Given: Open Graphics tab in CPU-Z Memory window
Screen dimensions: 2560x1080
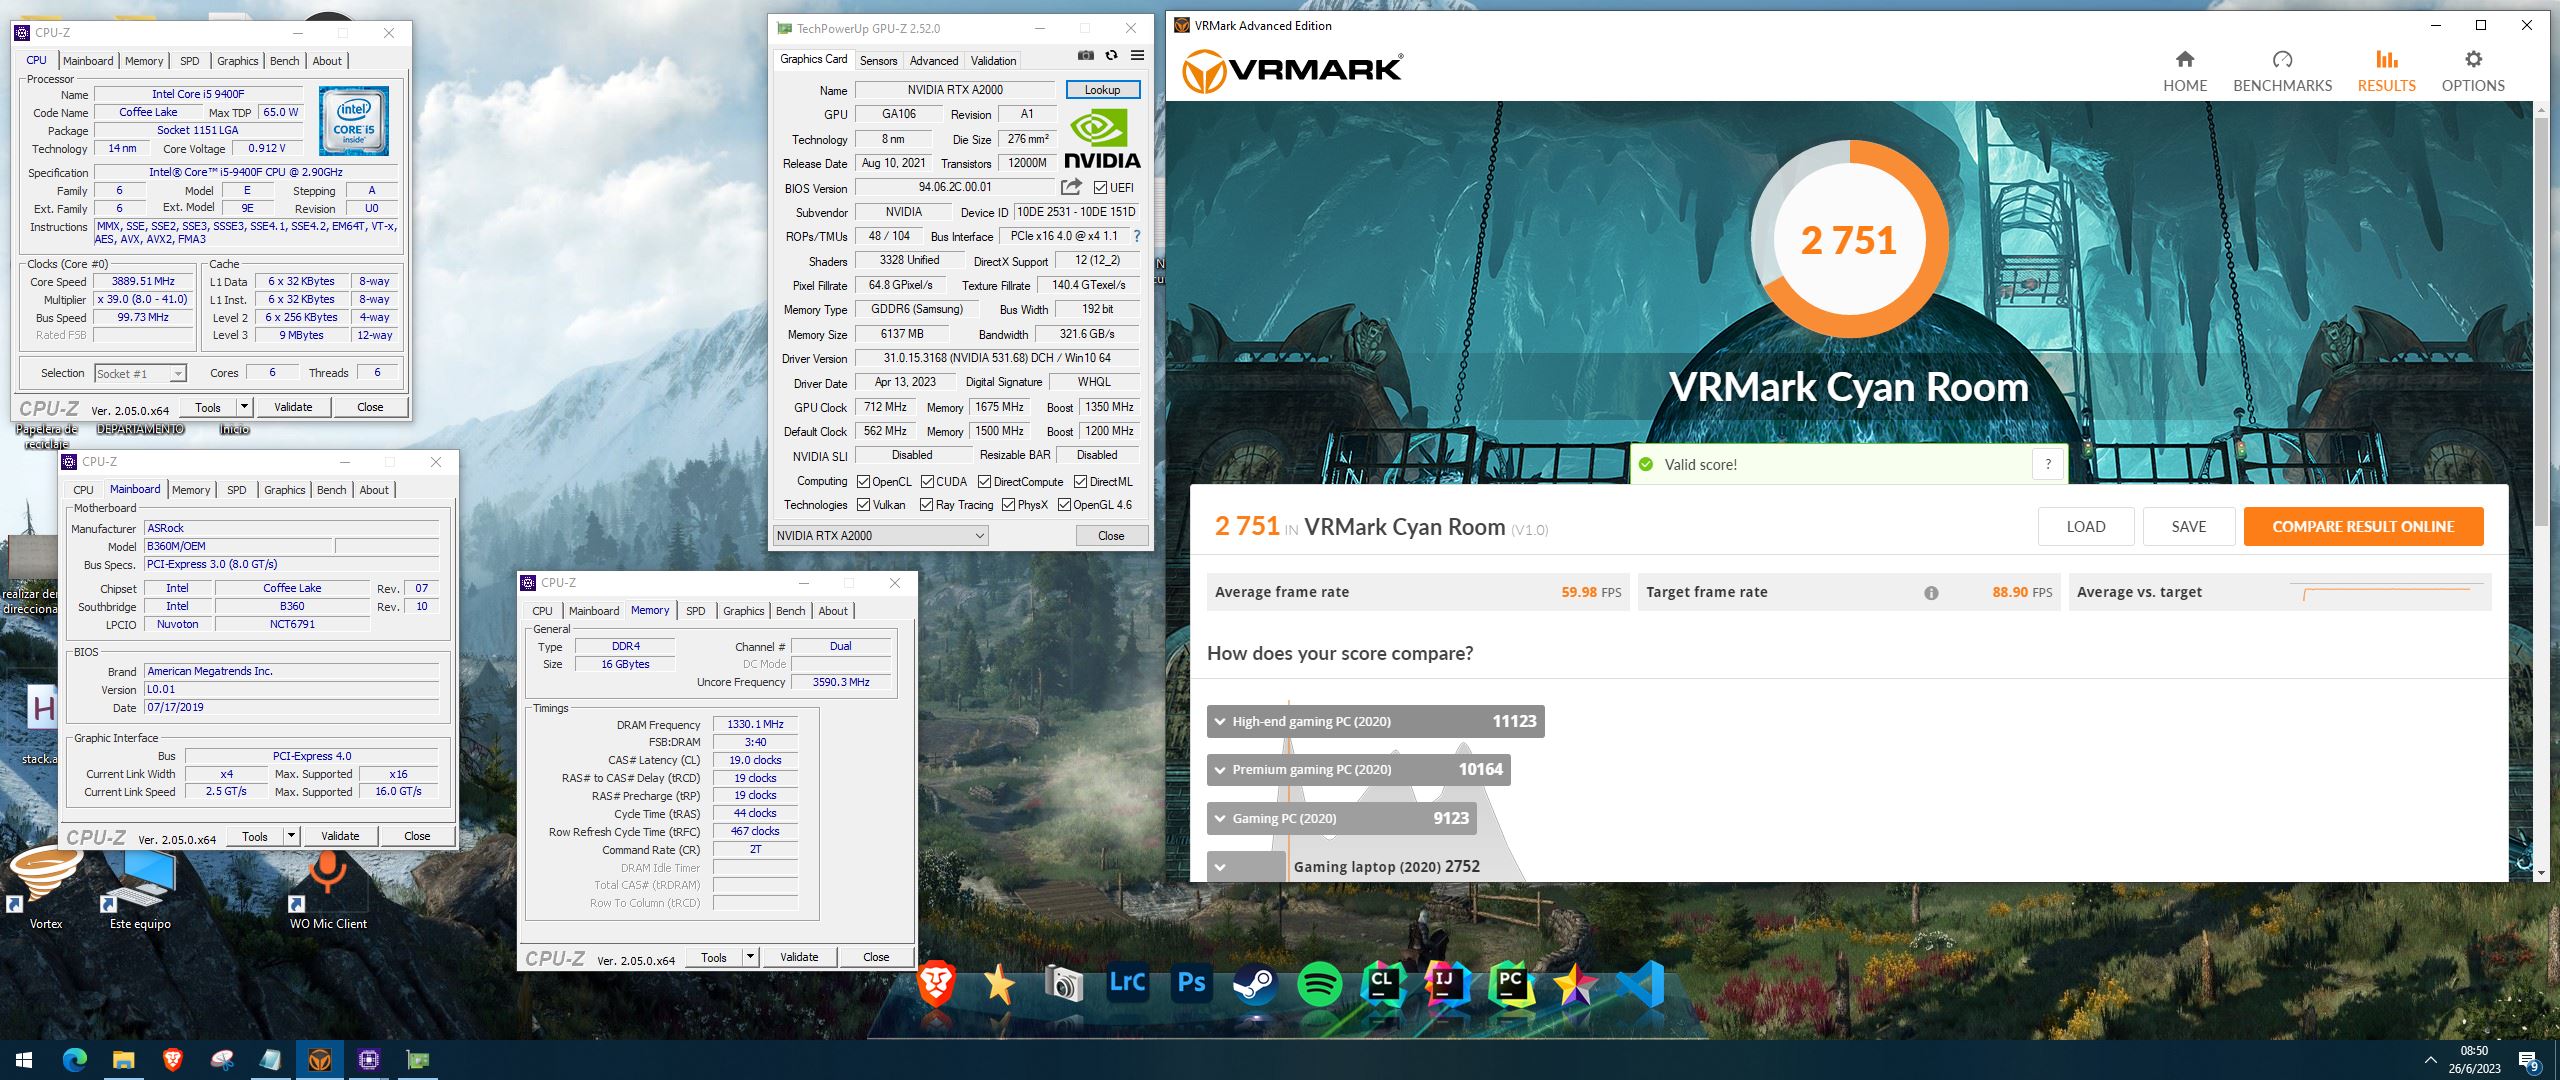Looking at the screenshot, I should coord(743,611).
